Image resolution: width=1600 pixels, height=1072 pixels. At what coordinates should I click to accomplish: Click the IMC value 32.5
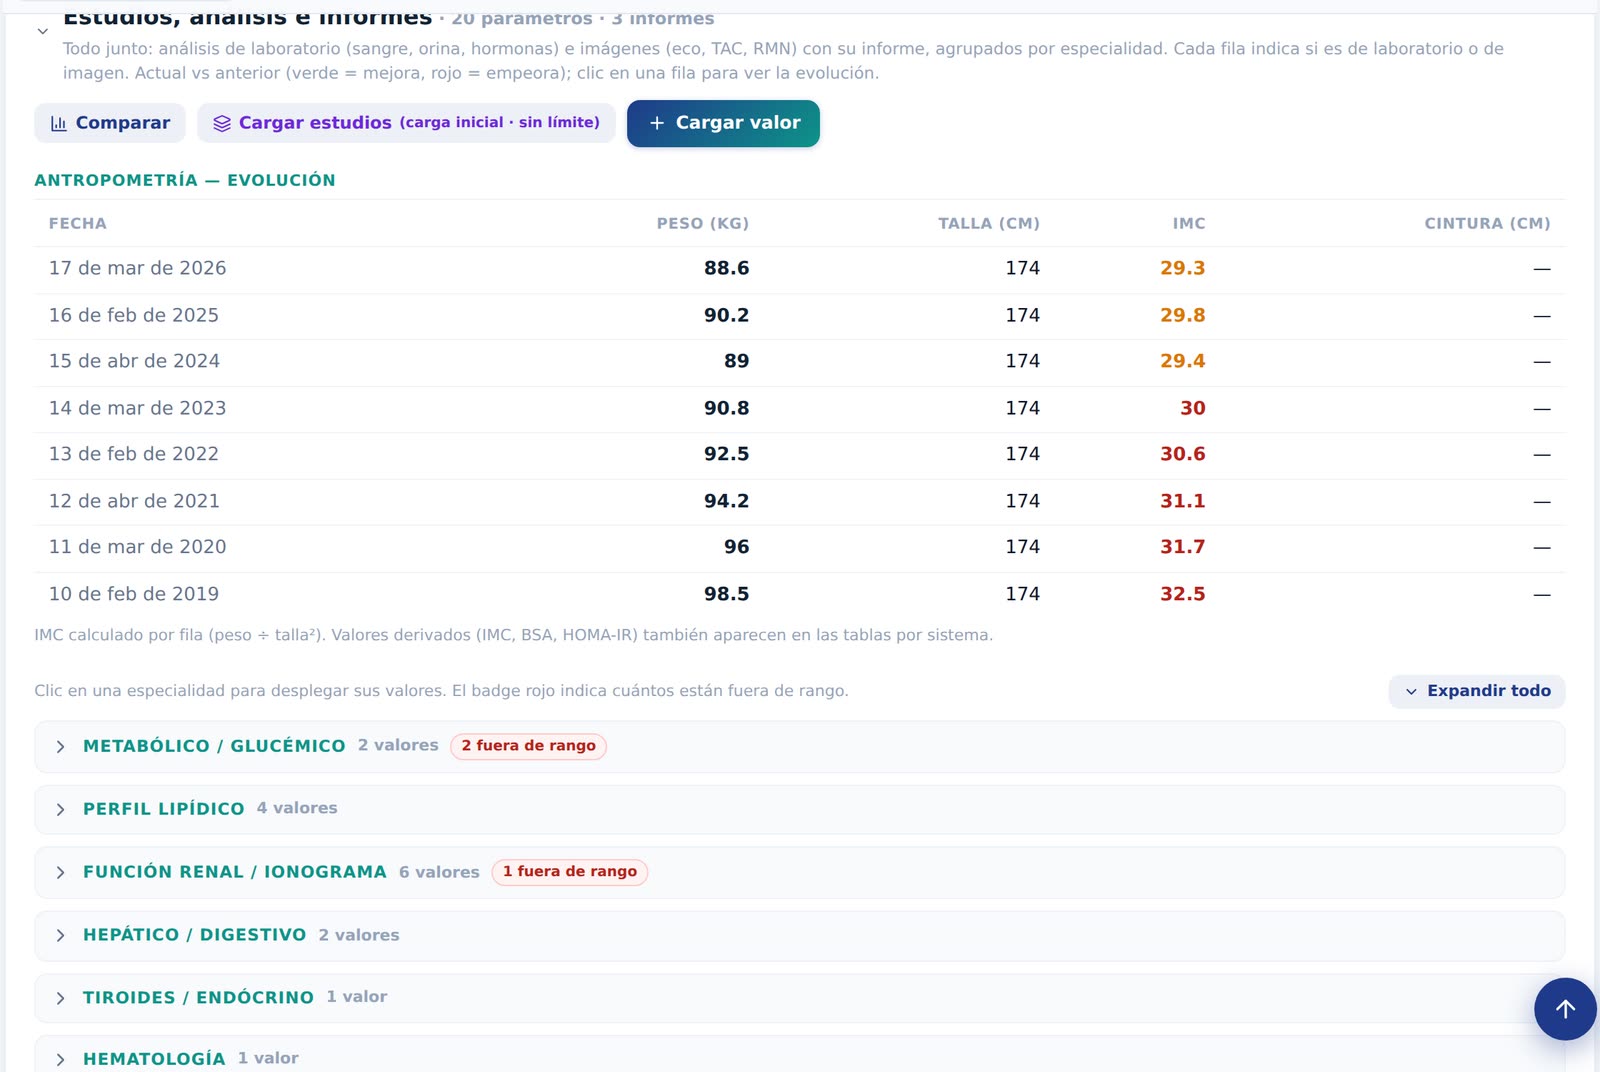tap(1182, 595)
